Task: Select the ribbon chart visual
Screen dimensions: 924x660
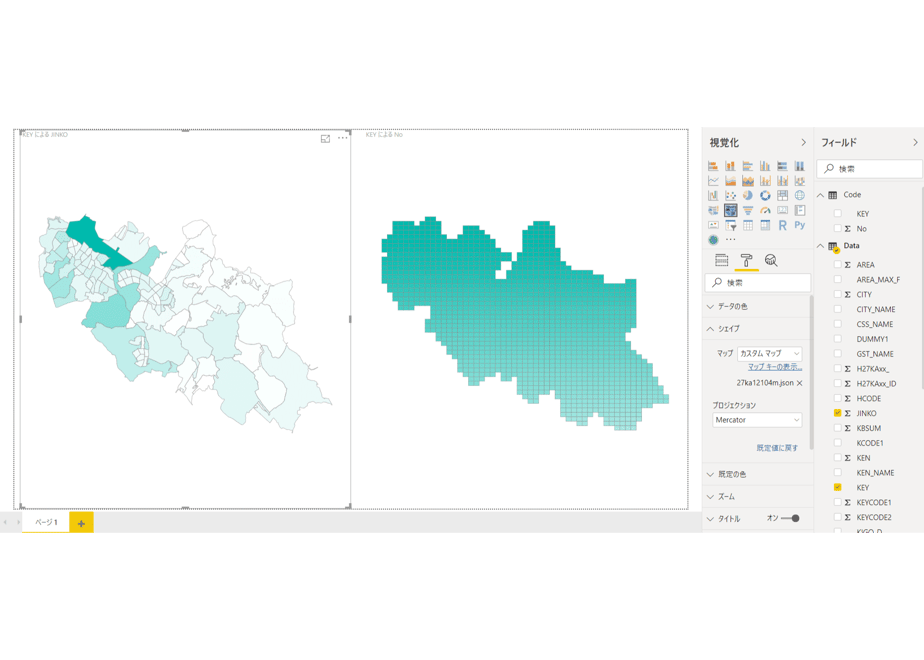Action: pos(800,180)
